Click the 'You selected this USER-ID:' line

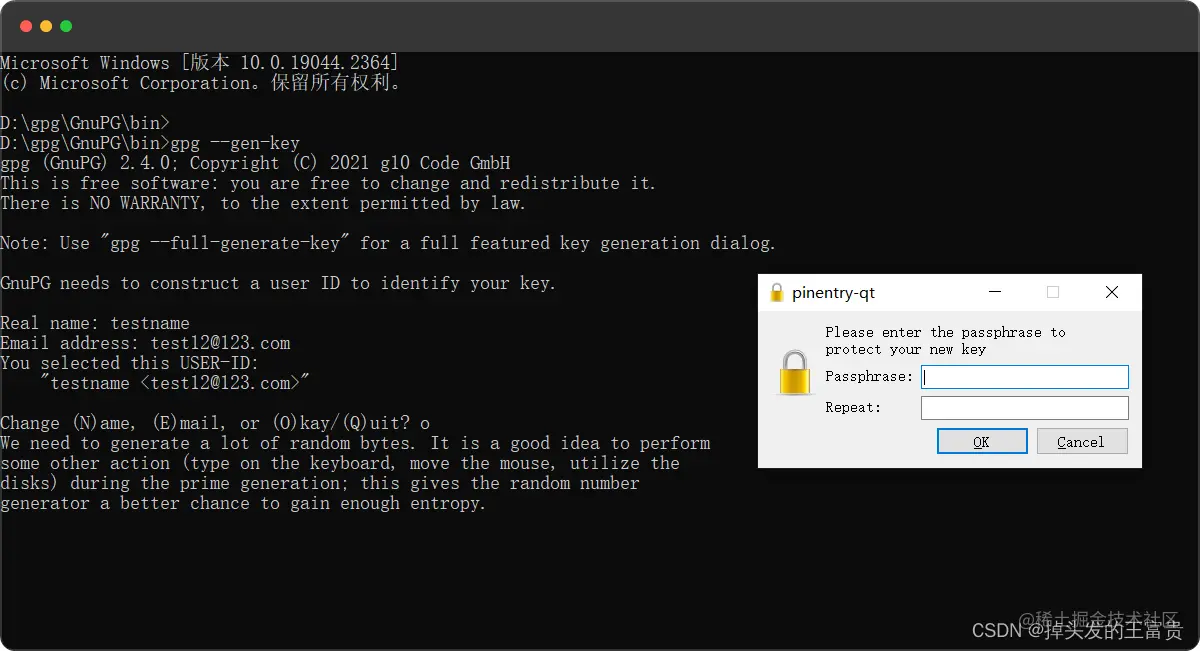(130, 363)
